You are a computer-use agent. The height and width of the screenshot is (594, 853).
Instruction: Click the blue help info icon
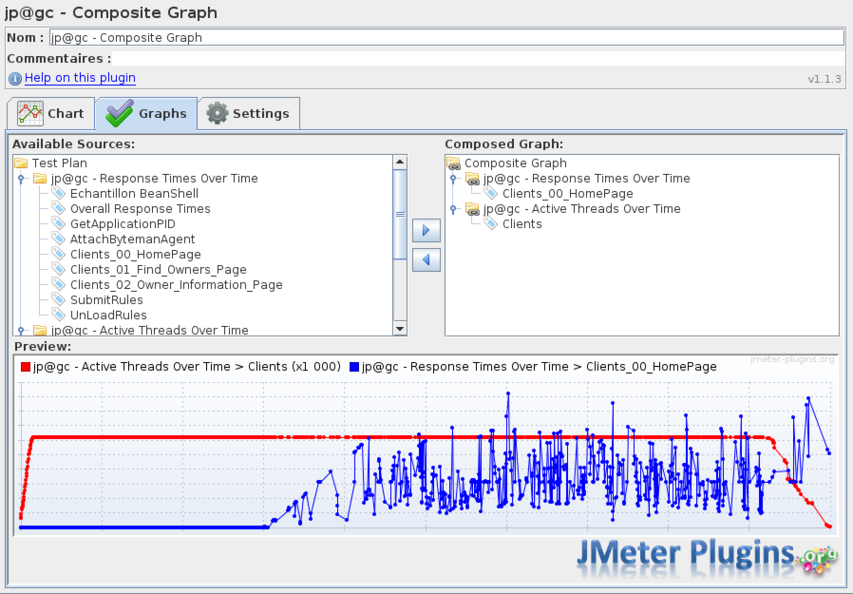click(x=15, y=78)
